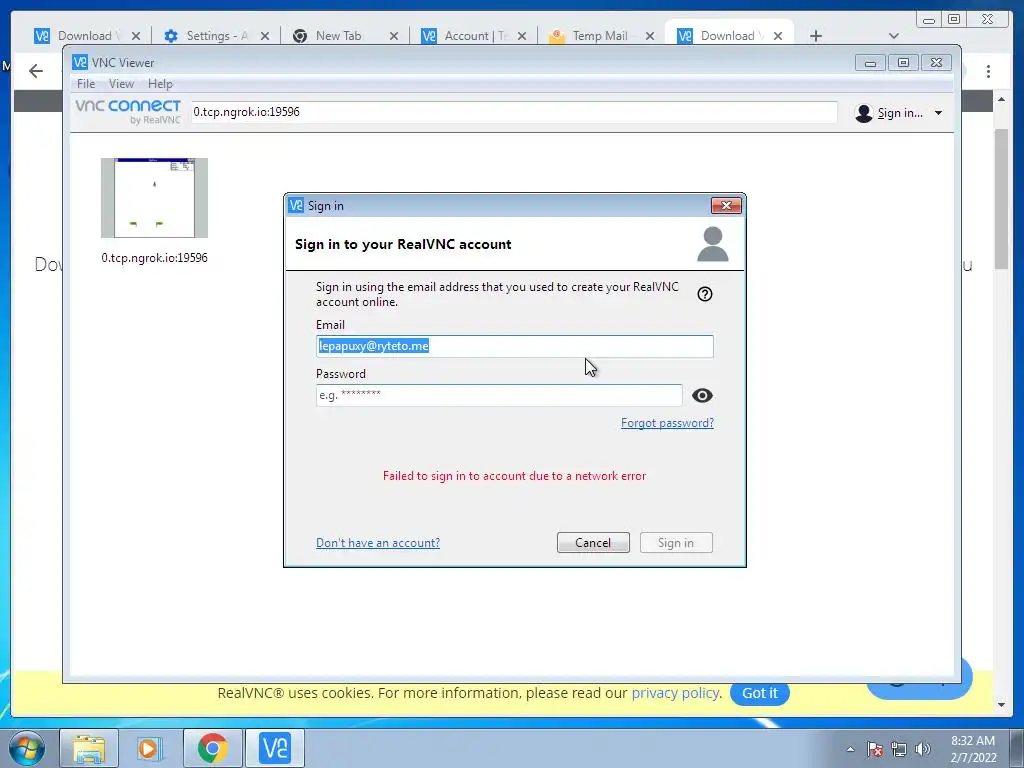Click the privacy policy link
Screen dimensions: 1024x768
[676, 693]
